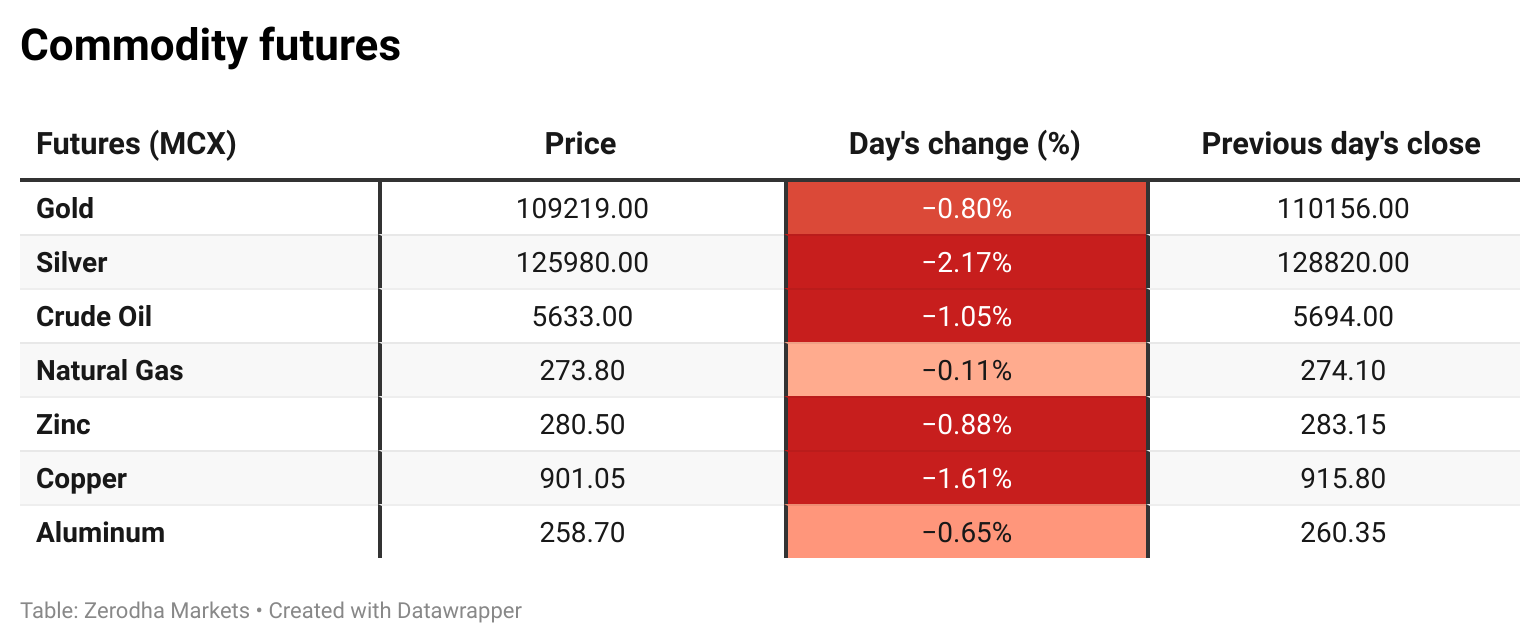The image size is (1540, 644).
Task: Click Copper's −1.61% change cell
Action: pos(966,479)
